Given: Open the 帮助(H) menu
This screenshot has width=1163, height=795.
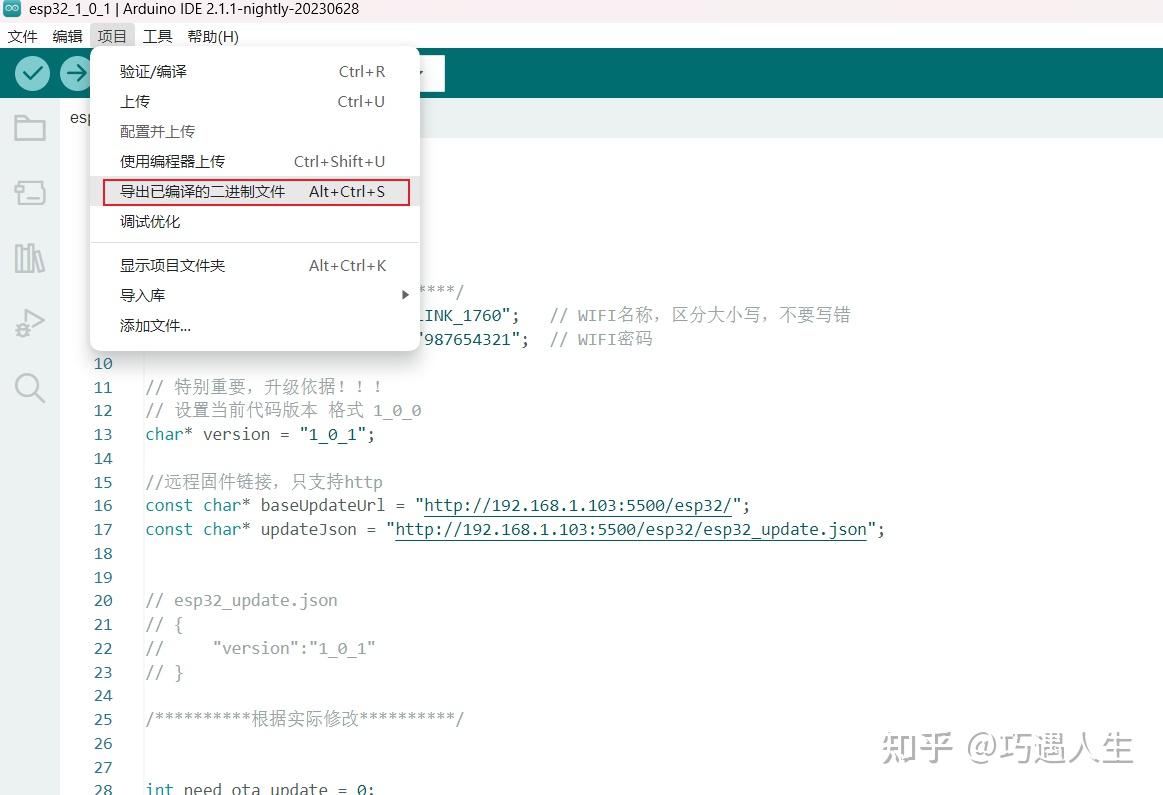Looking at the screenshot, I should [x=212, y=36].
